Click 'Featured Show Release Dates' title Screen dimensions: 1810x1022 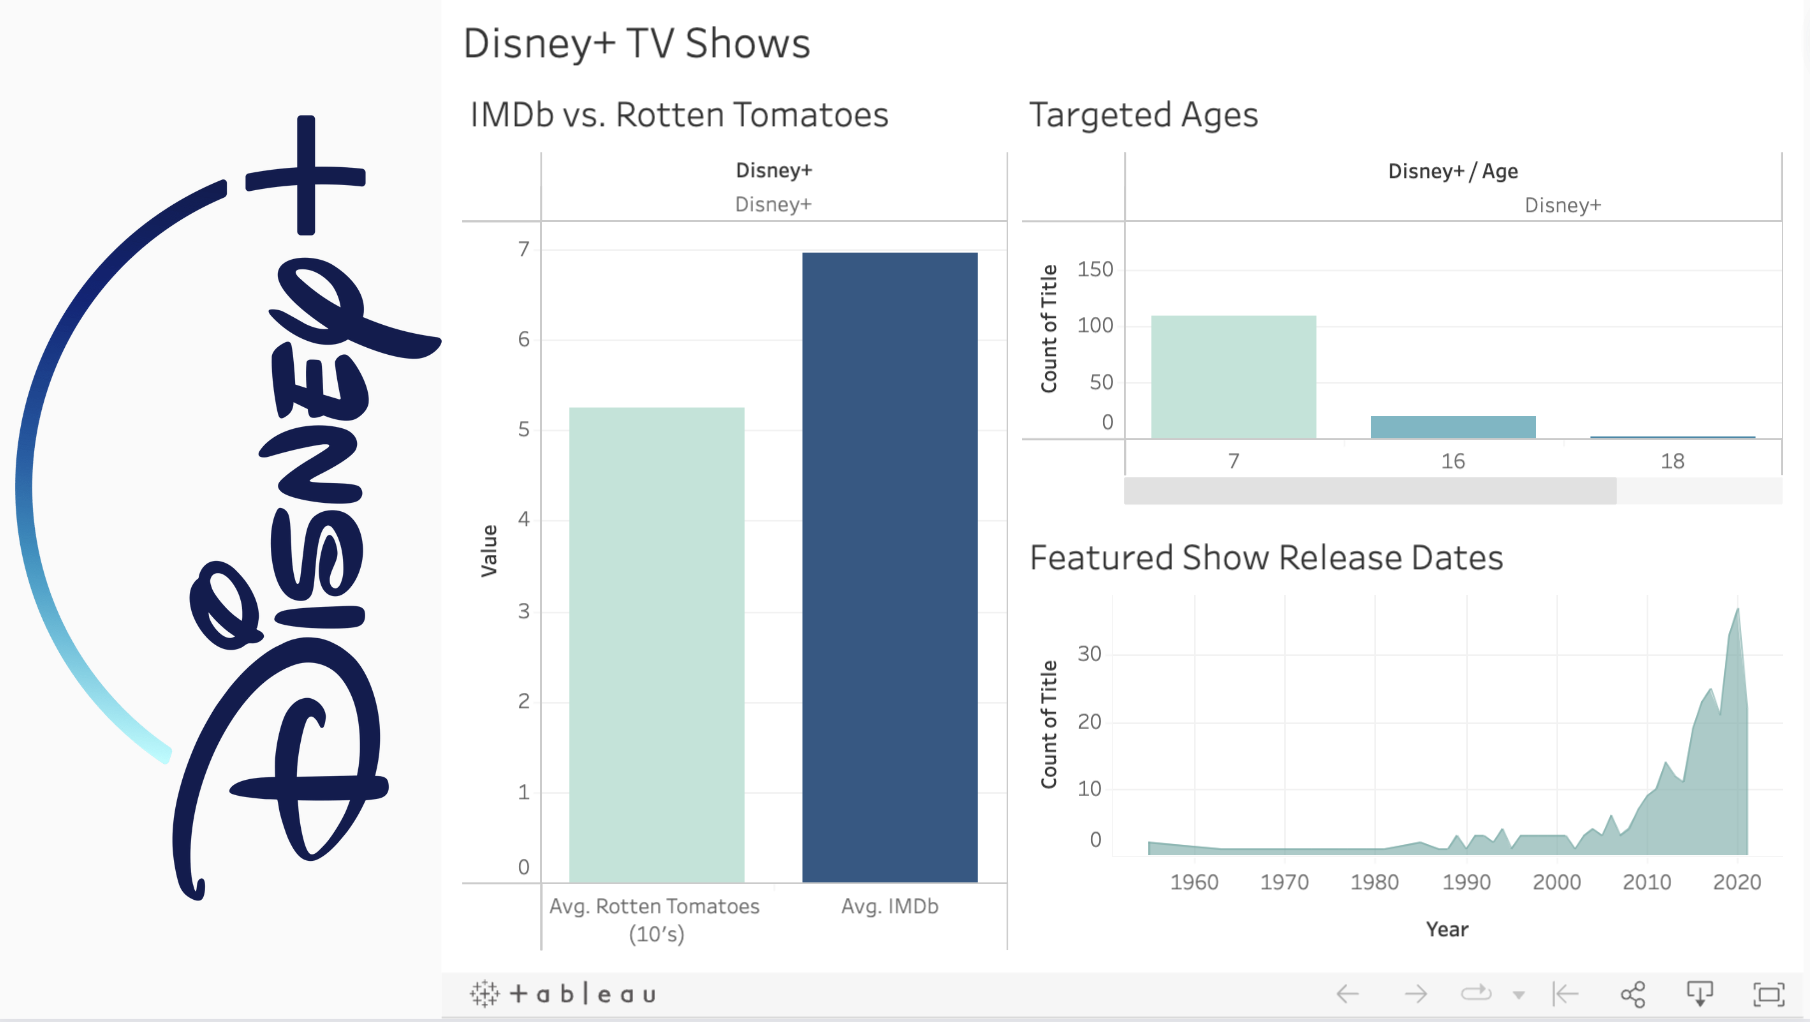[x=1267, y=558]
